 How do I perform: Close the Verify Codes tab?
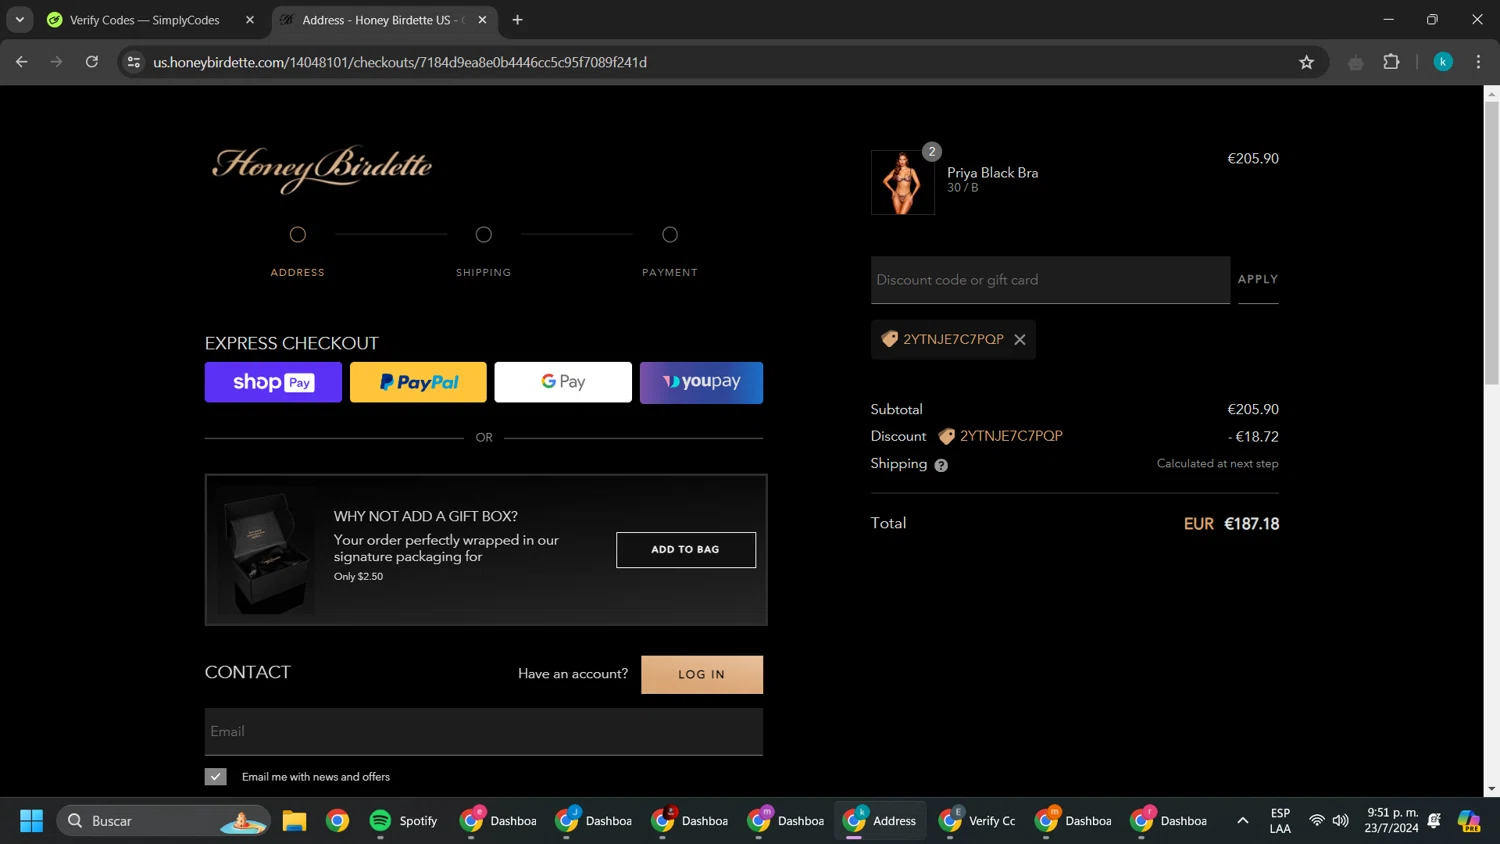250,20
